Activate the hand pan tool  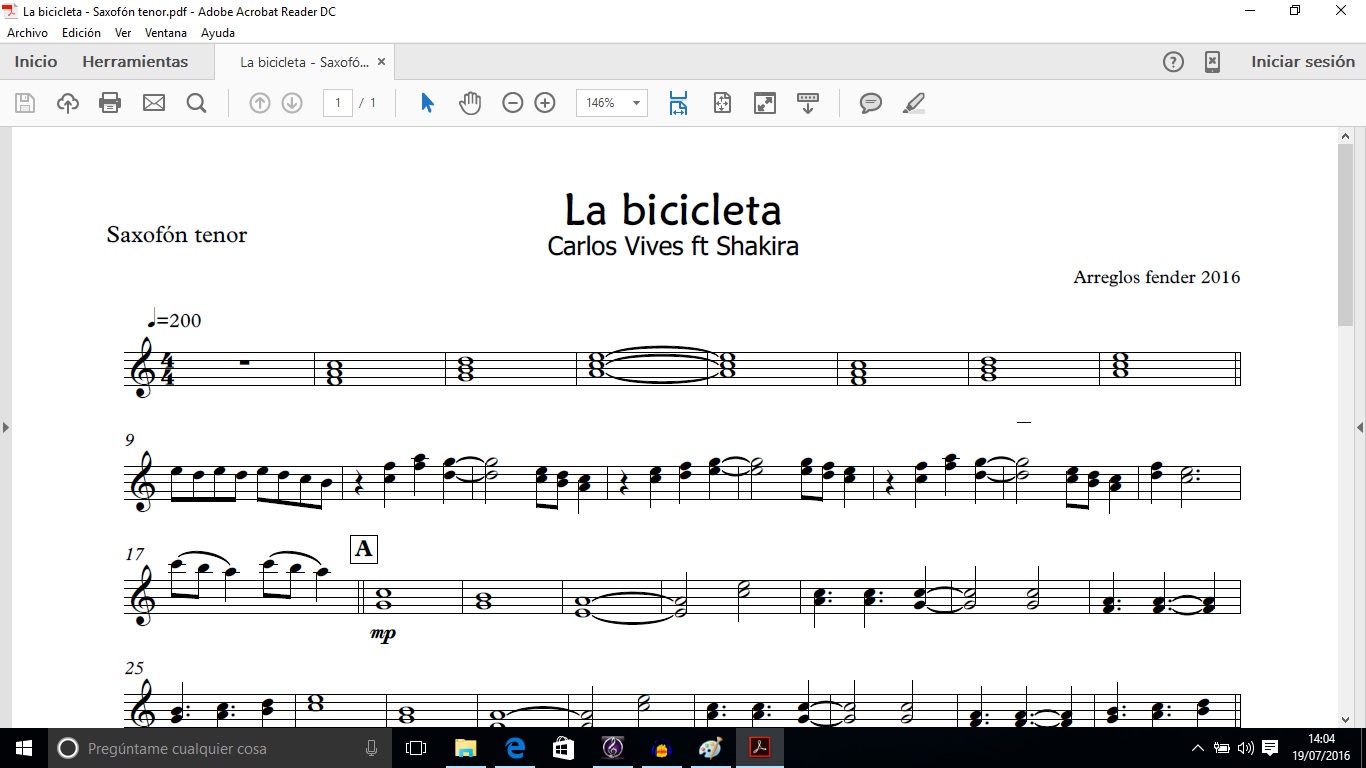pos(470,103)
